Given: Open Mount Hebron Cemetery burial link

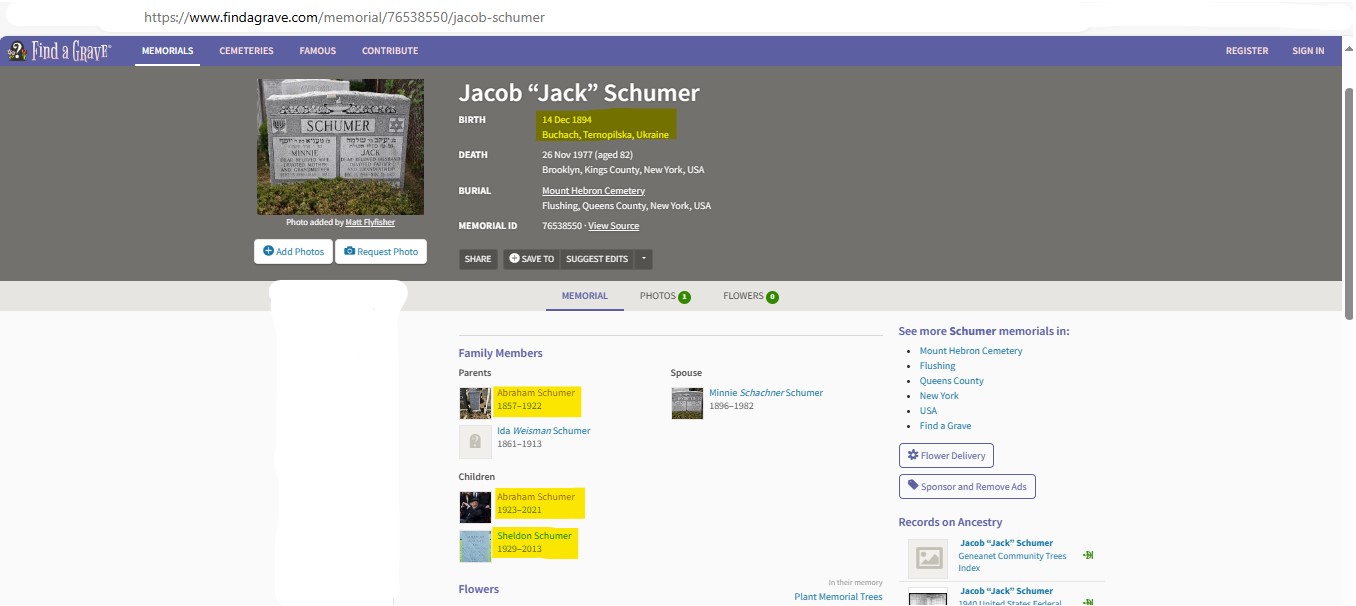Looking at the screenshot, I should [x=593, y=191].
